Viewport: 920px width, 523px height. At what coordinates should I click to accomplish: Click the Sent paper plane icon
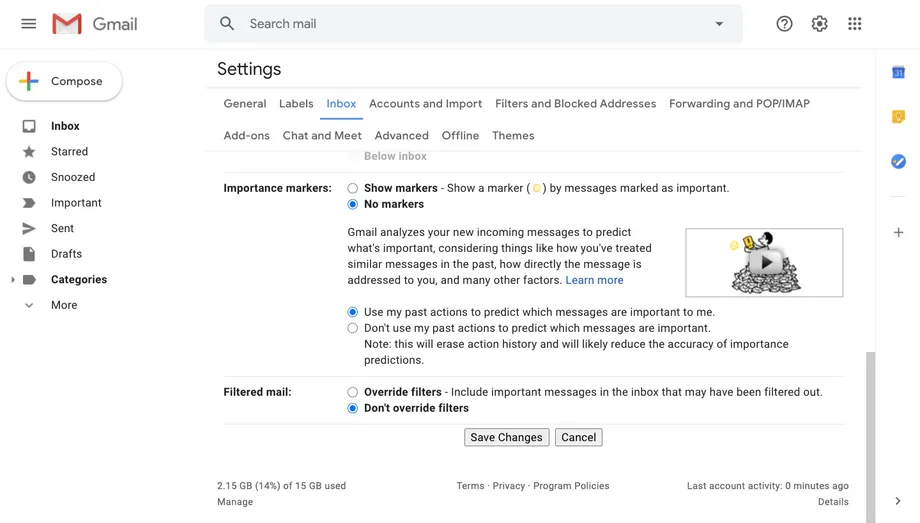[29, 228]
